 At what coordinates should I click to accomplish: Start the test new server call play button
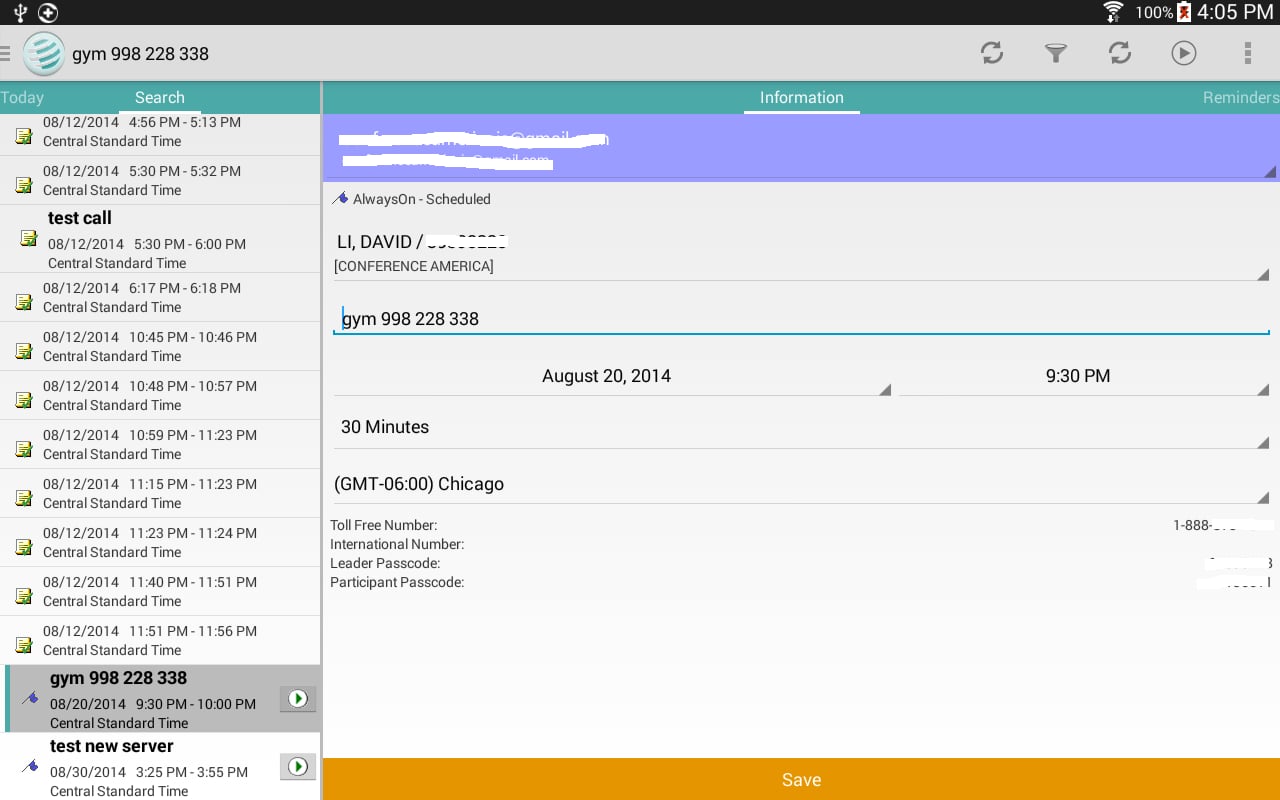click(298, 767)
